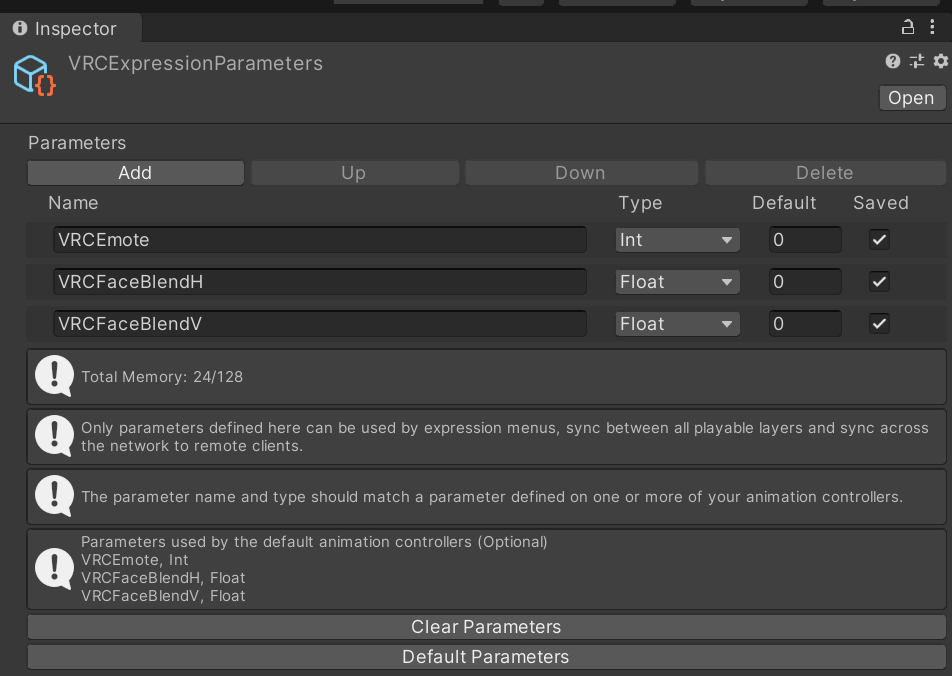
Task: Click the 'Default' column header
Action: click(784, 203)
